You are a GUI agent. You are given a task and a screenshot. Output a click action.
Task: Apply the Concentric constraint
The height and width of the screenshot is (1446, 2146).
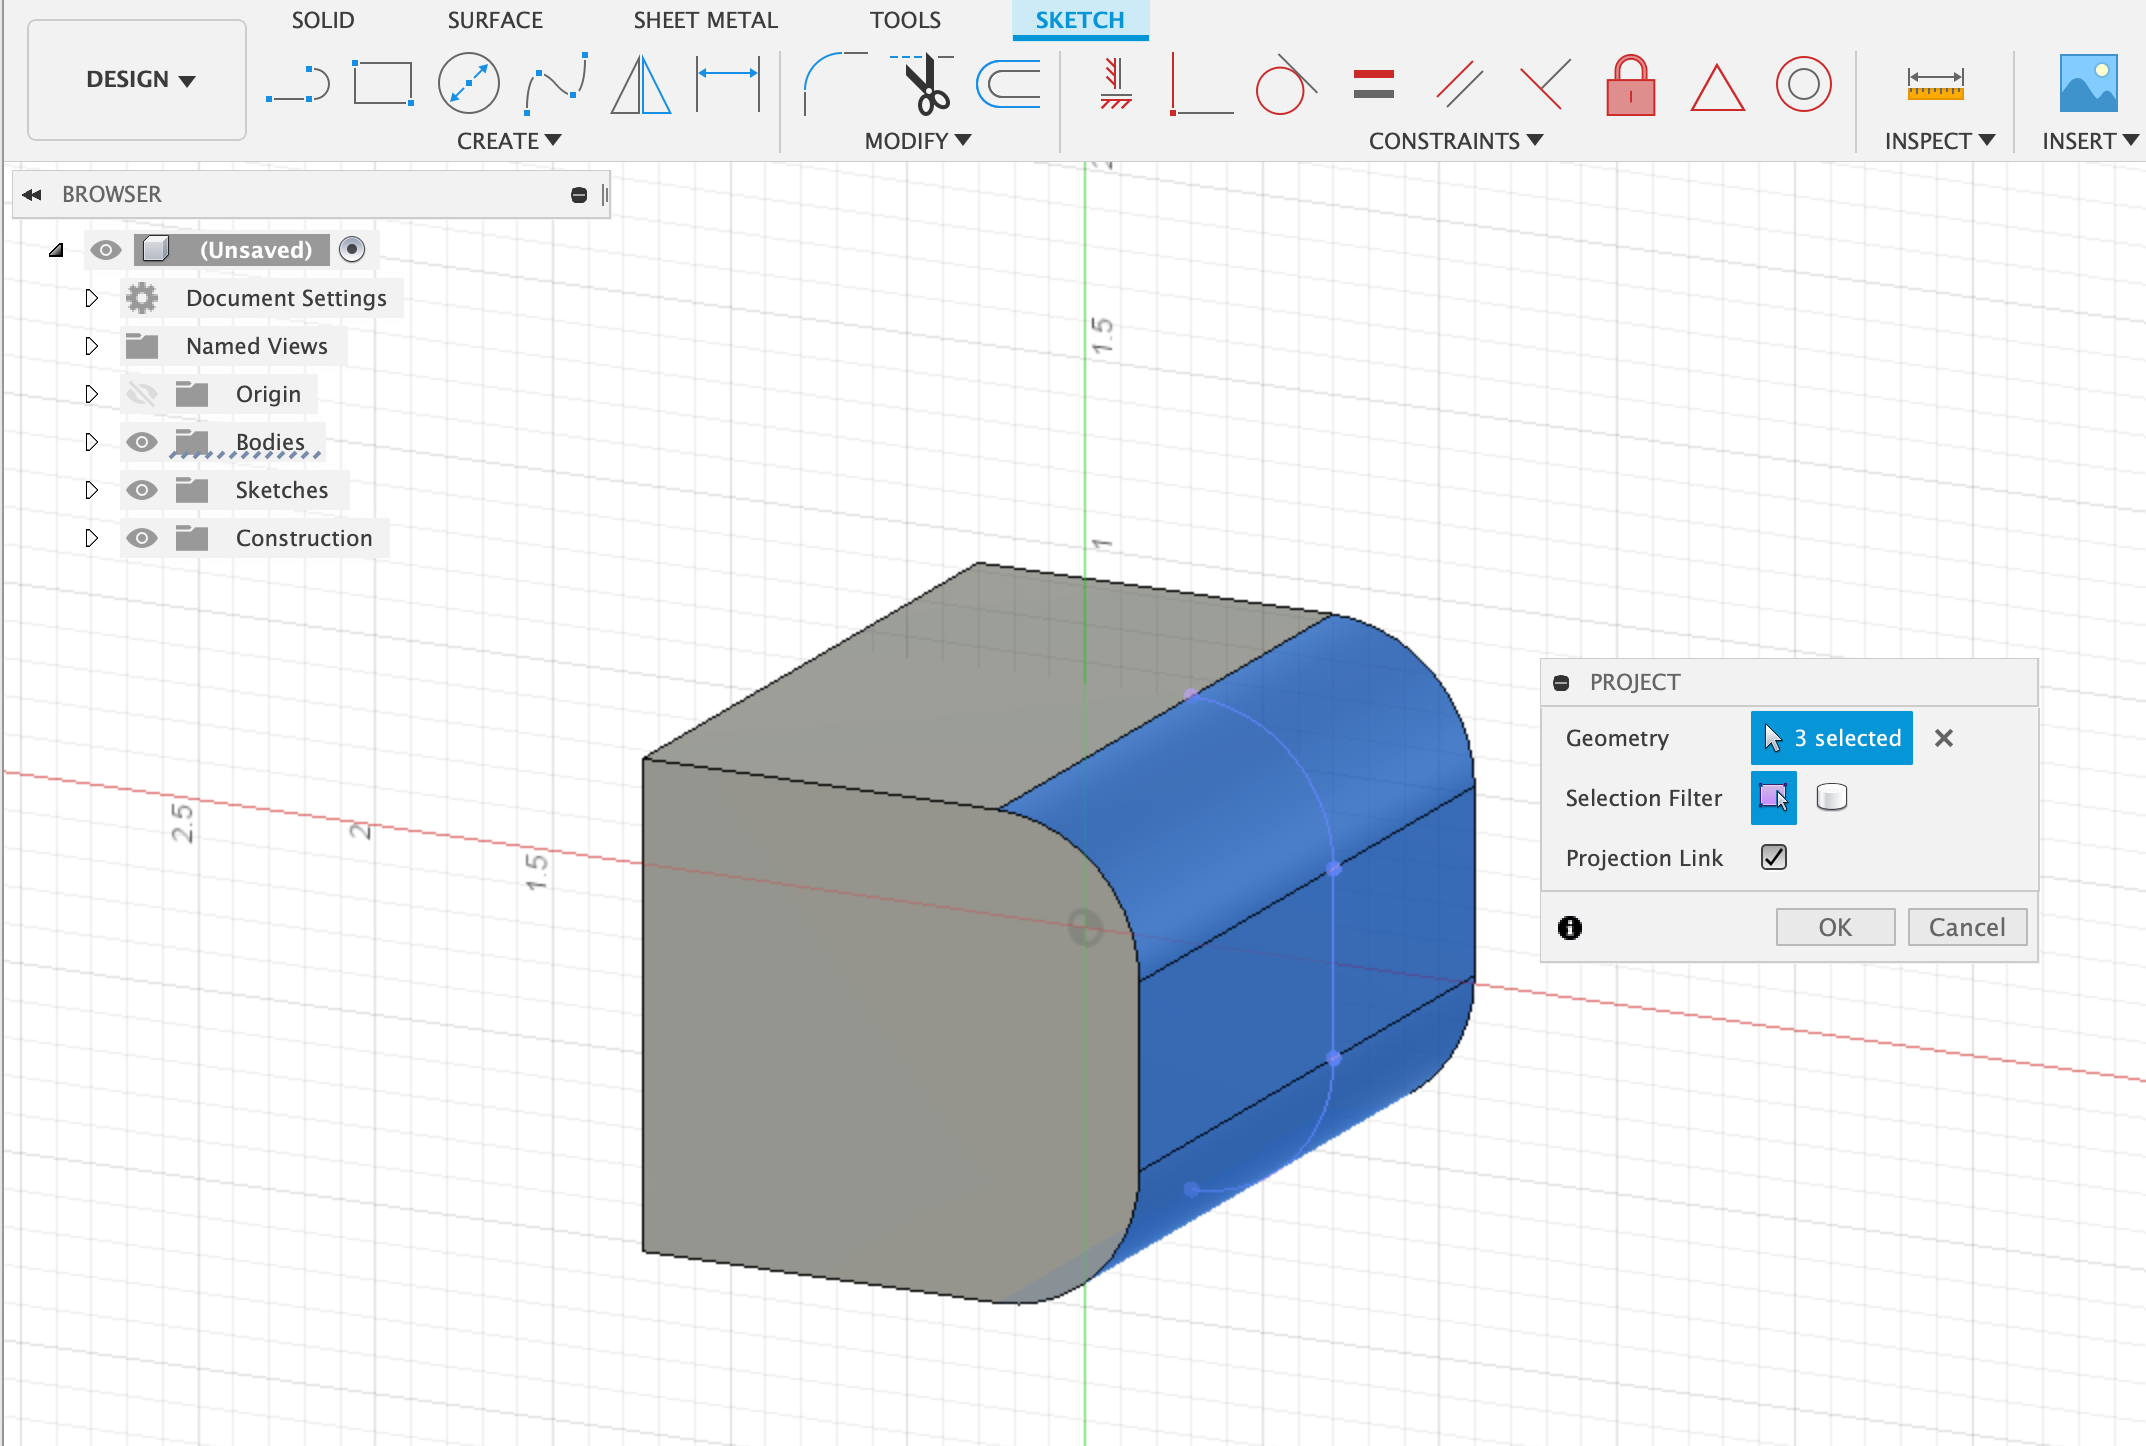(x=1803, y=84)
